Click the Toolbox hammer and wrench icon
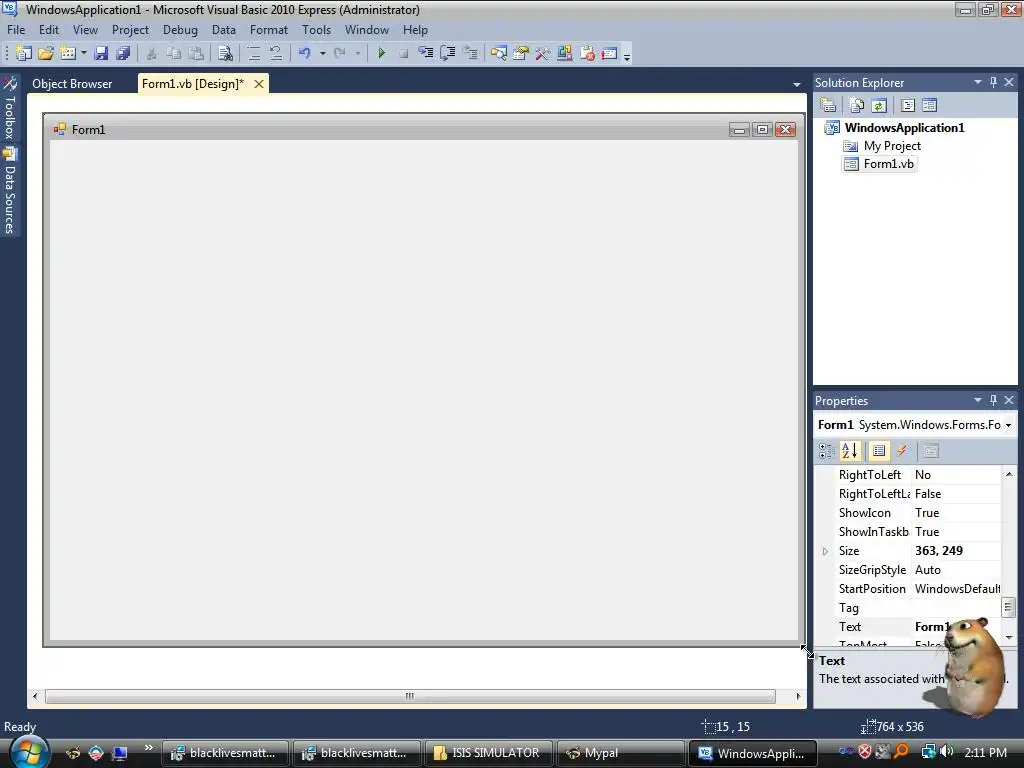This screenshot has height=768, width=1024. [543, 54]
